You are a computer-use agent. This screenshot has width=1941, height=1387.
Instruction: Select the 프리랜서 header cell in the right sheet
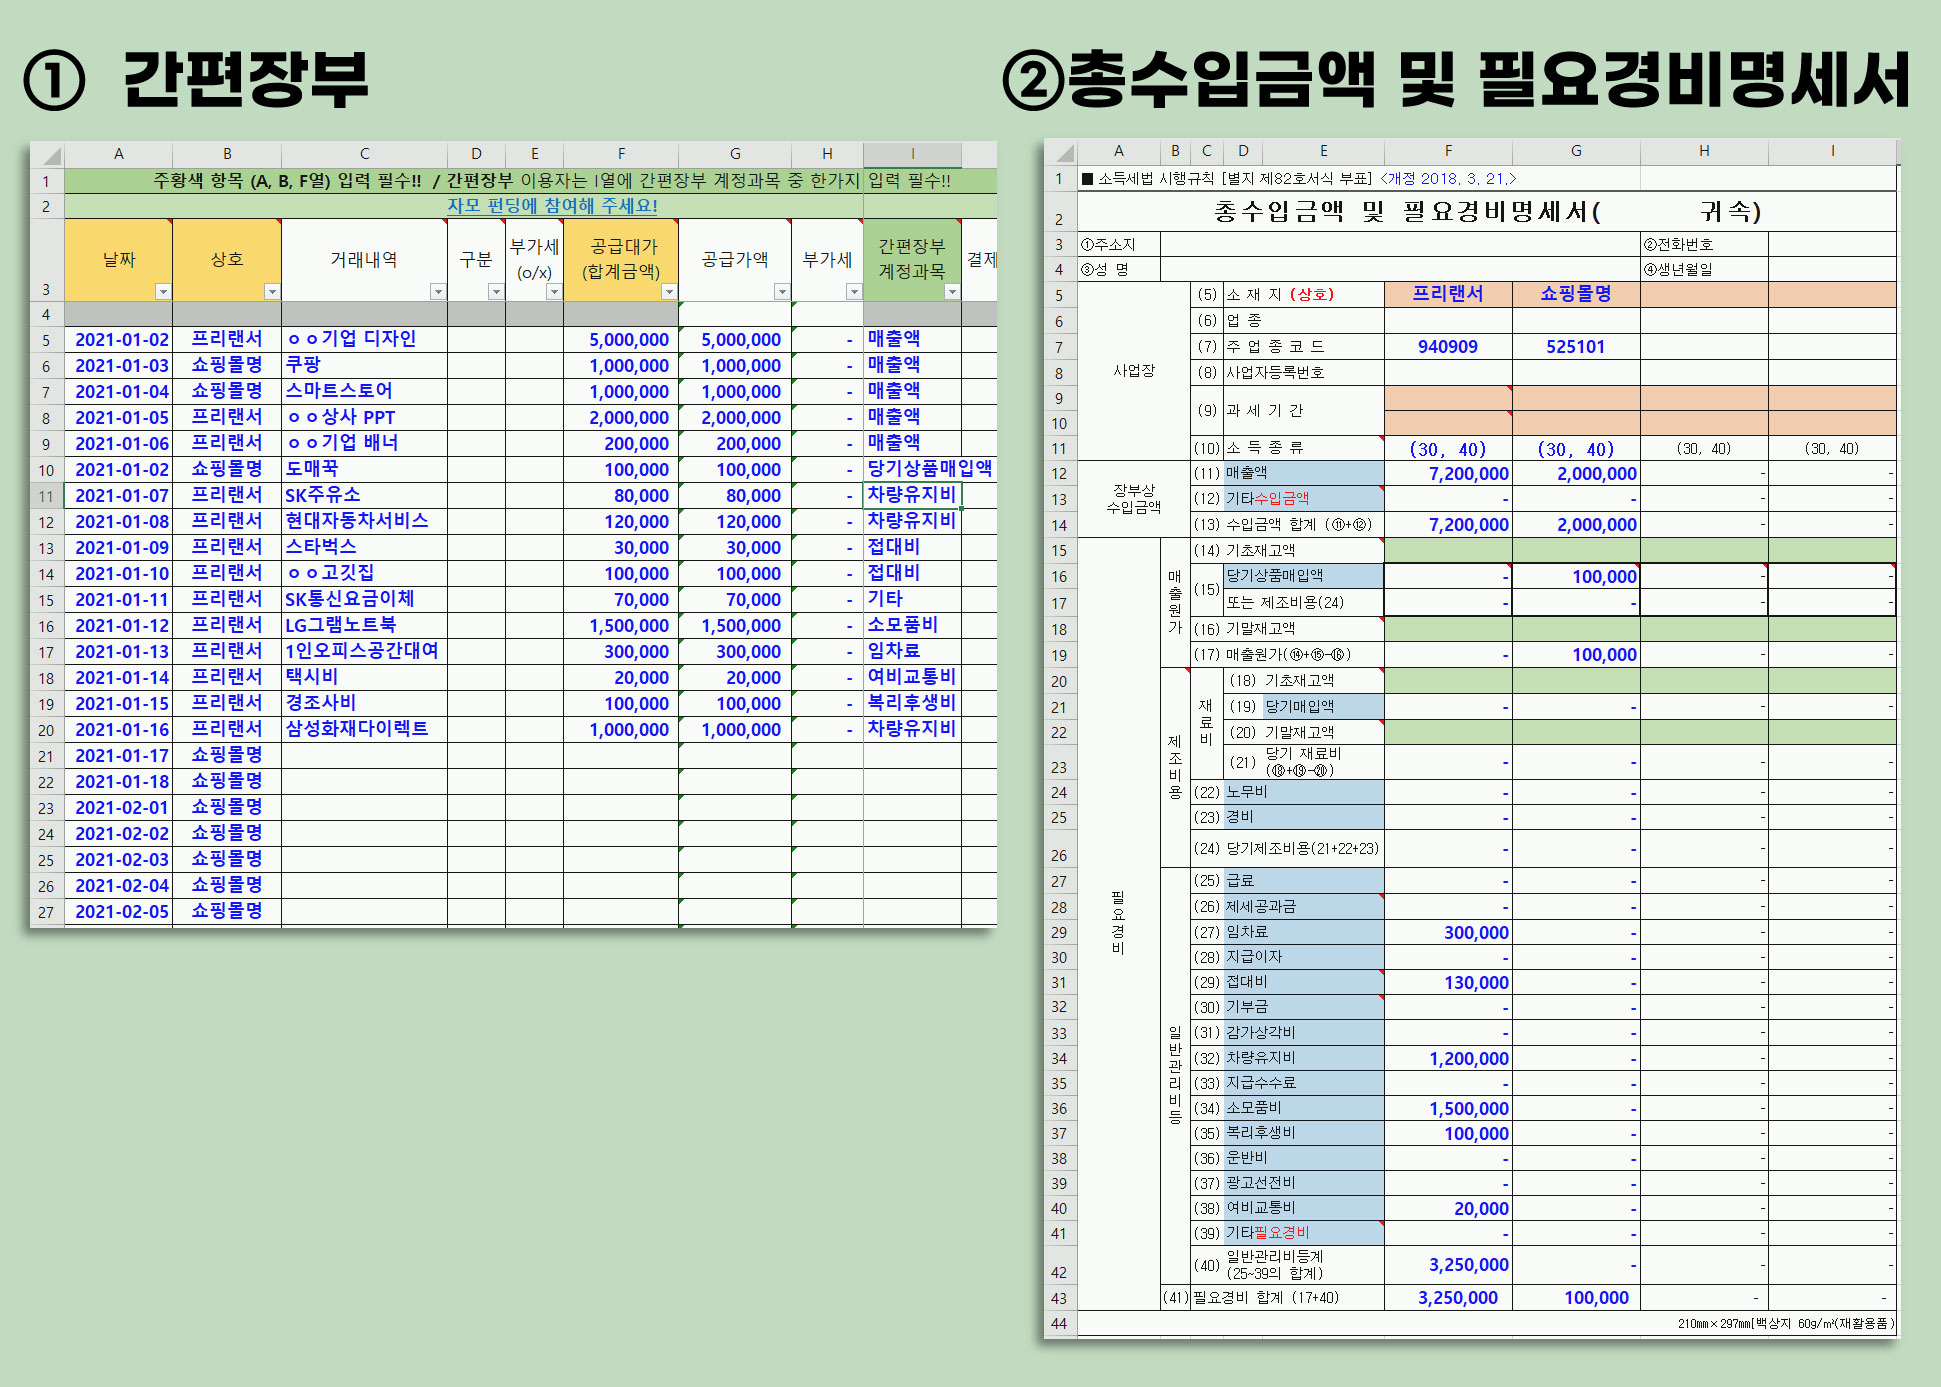click(1447, 293)
